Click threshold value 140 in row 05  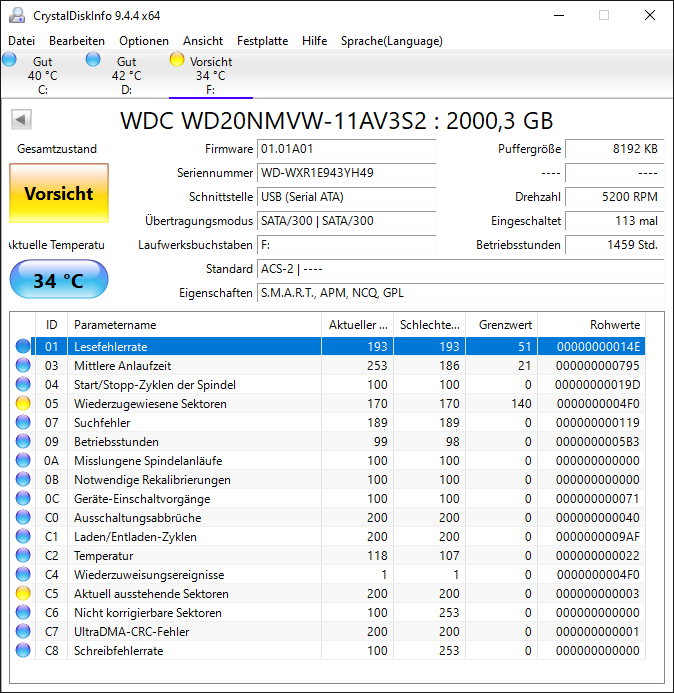[521, 404]
